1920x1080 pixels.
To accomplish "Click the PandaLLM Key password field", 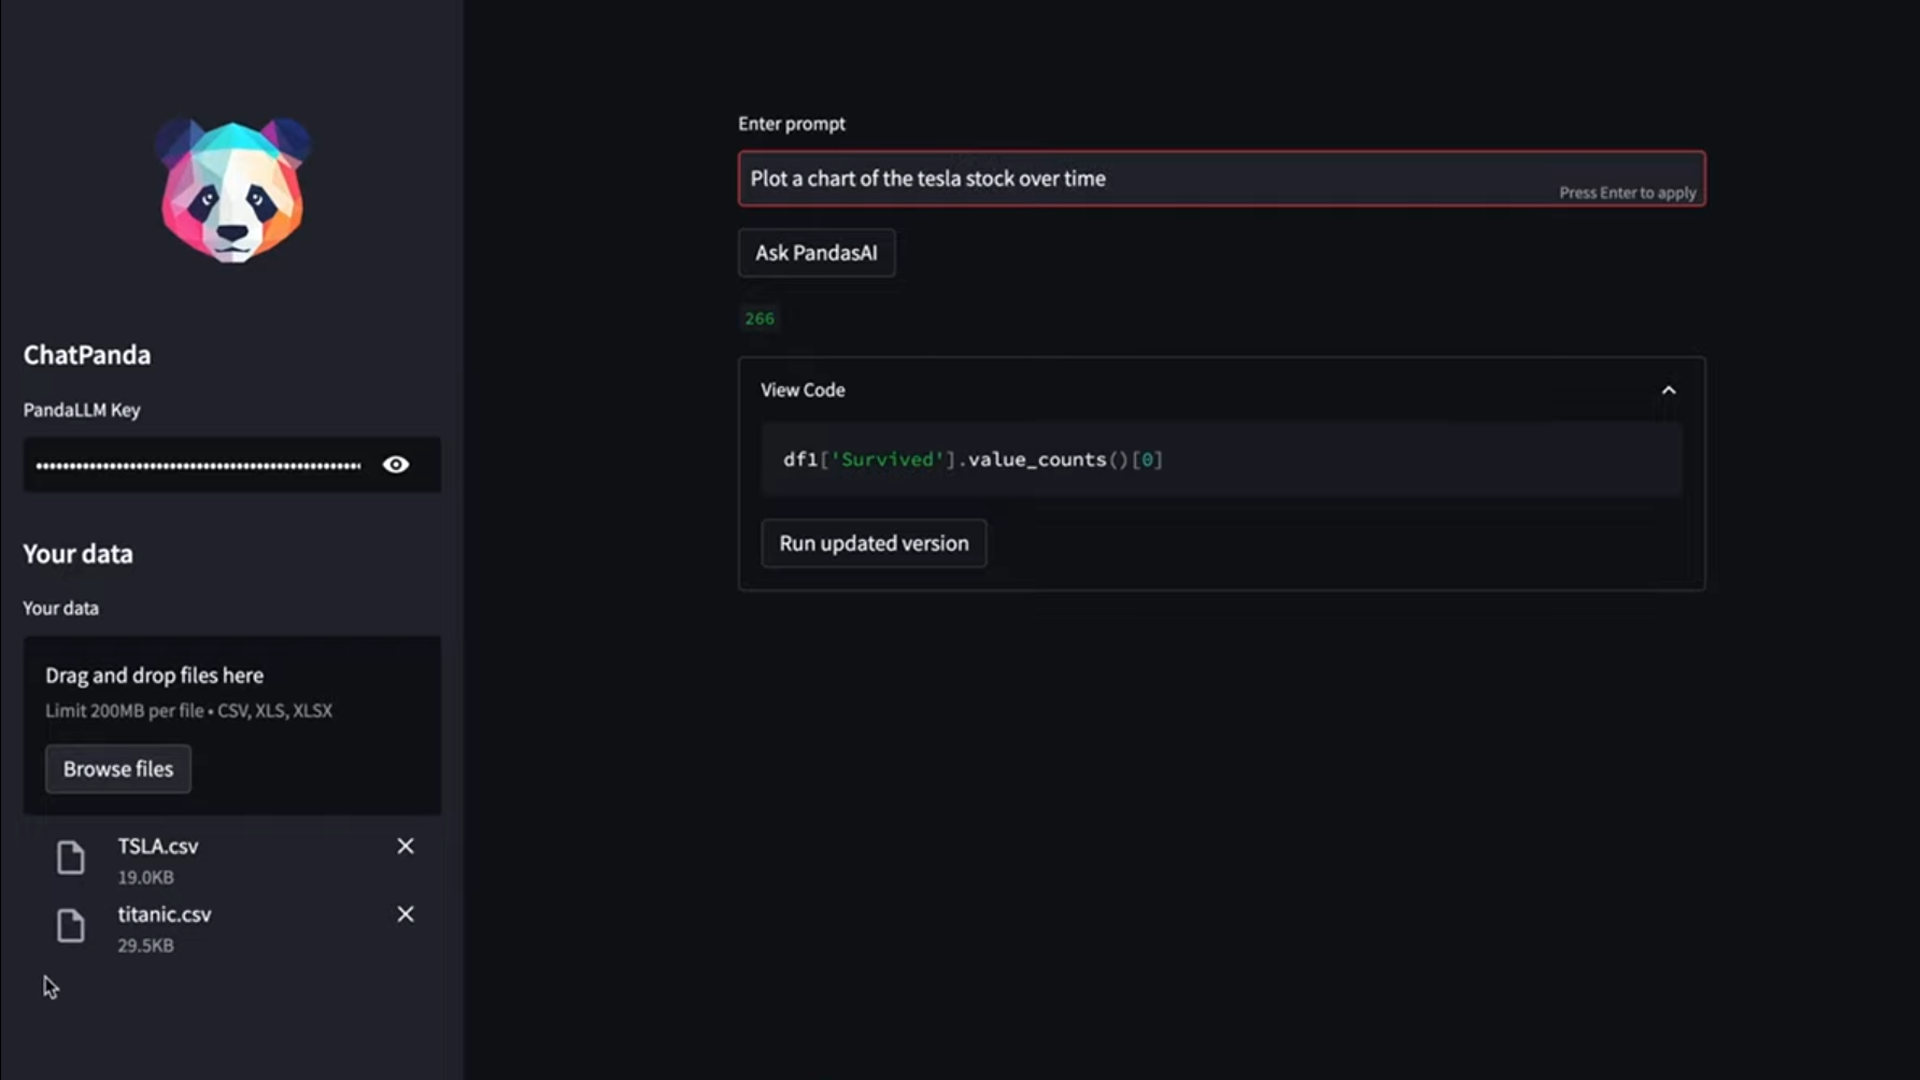I will pos(200,465).
